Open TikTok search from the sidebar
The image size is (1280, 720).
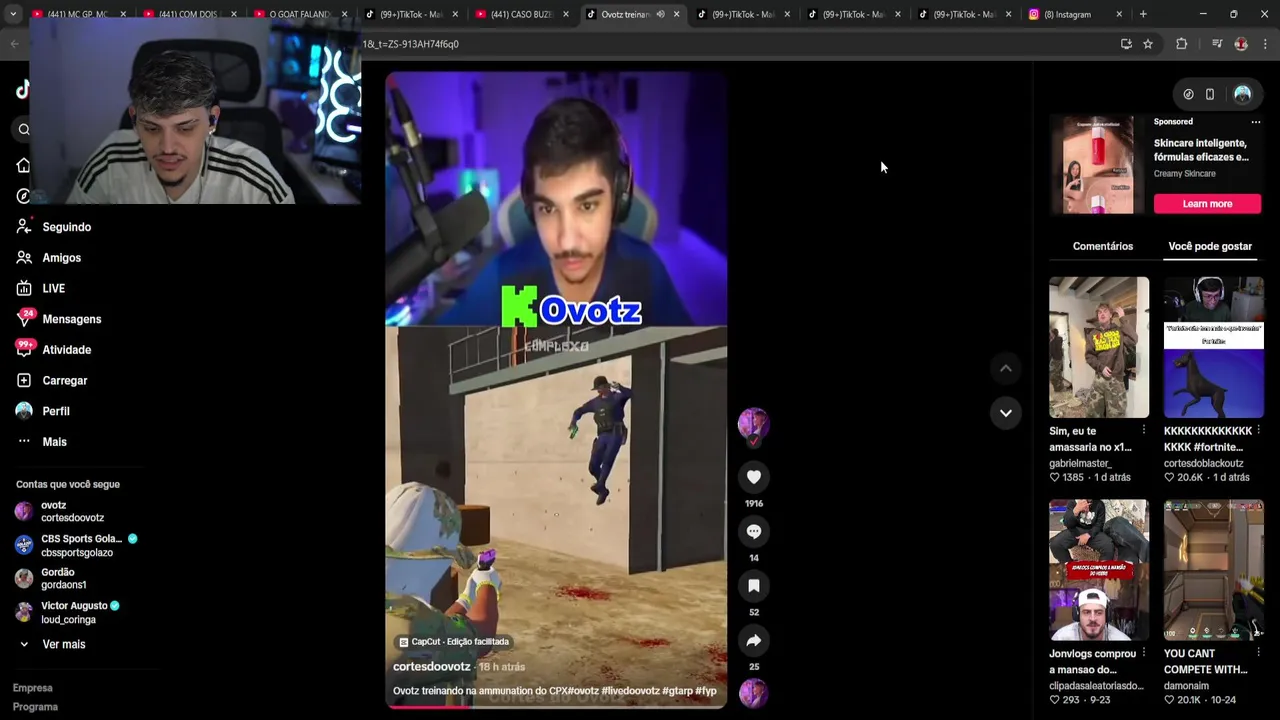[24, 129]
